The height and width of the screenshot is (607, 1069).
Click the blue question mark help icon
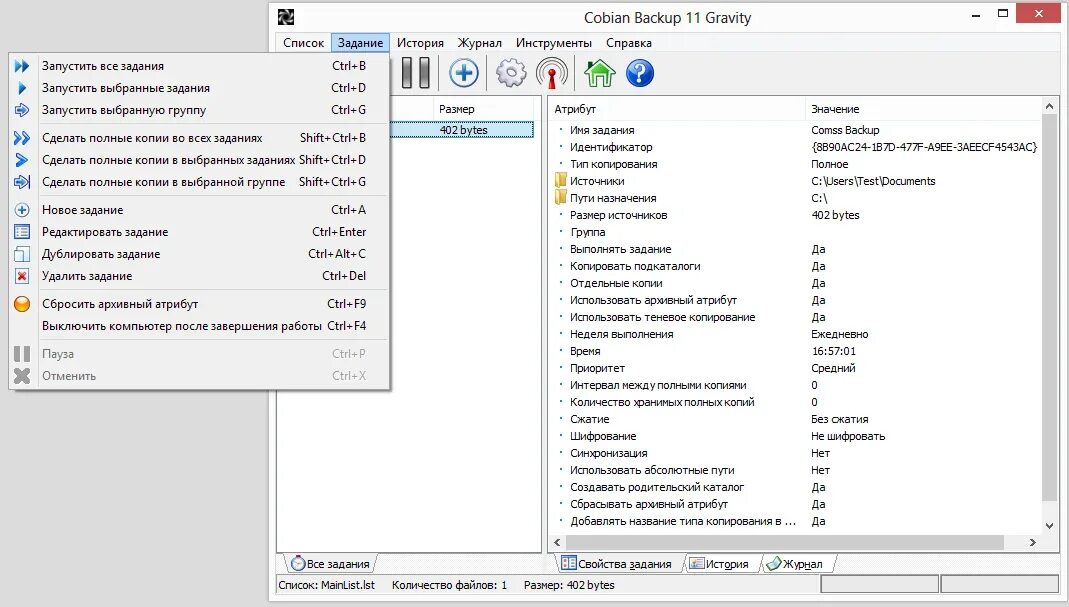click(639, 73)
